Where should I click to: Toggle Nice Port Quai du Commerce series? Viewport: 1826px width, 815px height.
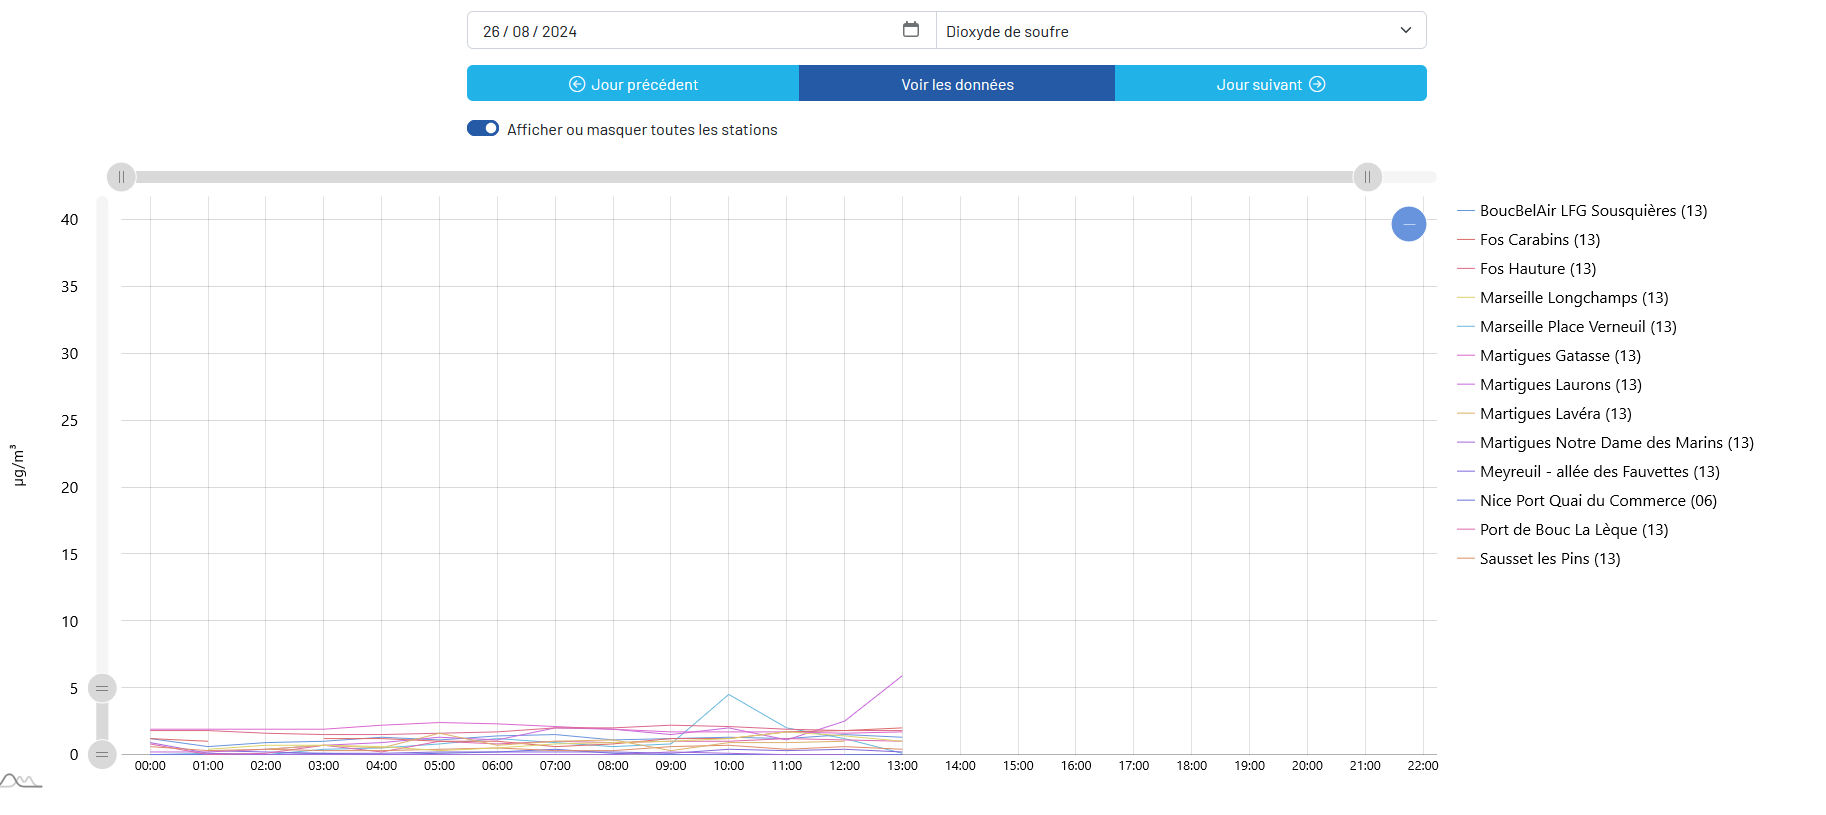pyautogui.click(x=1587, y=501)
